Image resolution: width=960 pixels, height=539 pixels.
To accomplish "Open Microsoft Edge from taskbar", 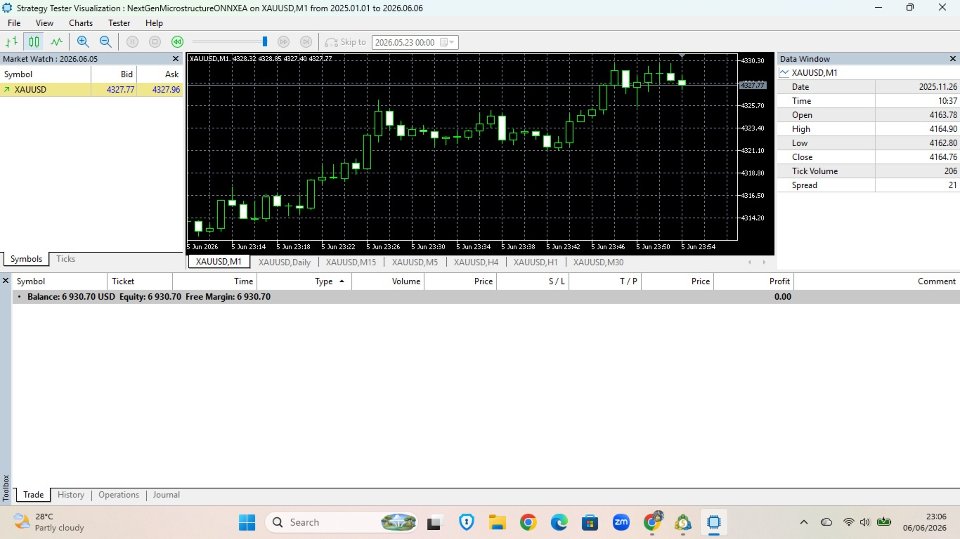I will pos(559,522).
